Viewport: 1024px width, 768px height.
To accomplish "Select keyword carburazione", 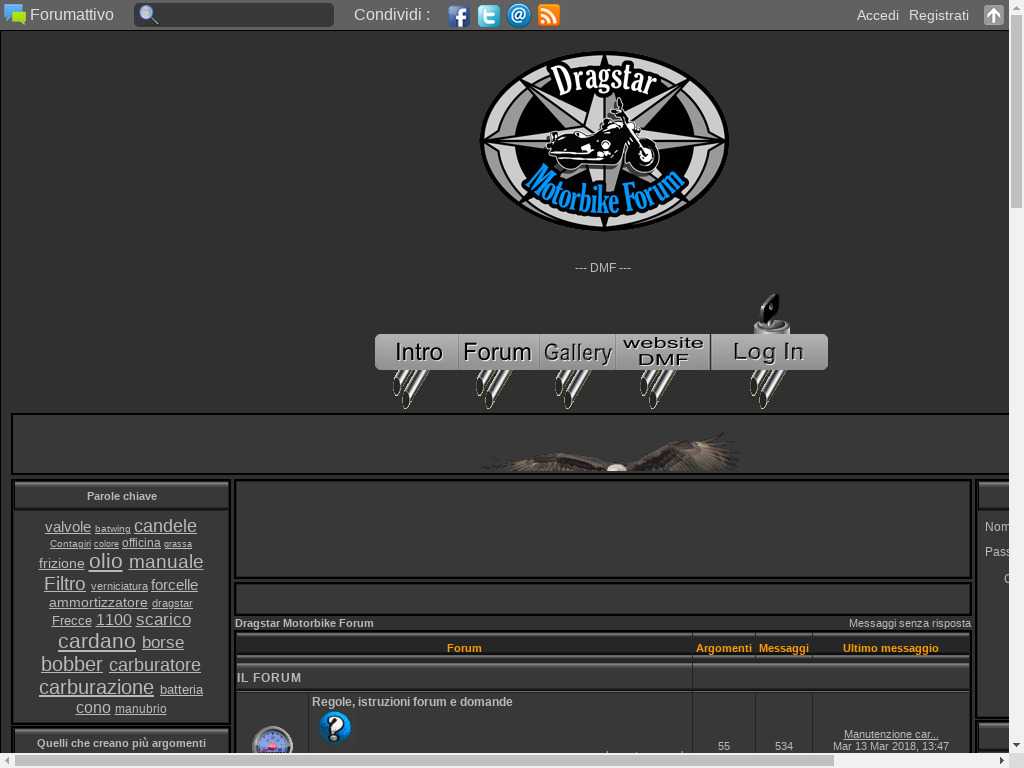I will pyautogui.click(x=96, y=687).
